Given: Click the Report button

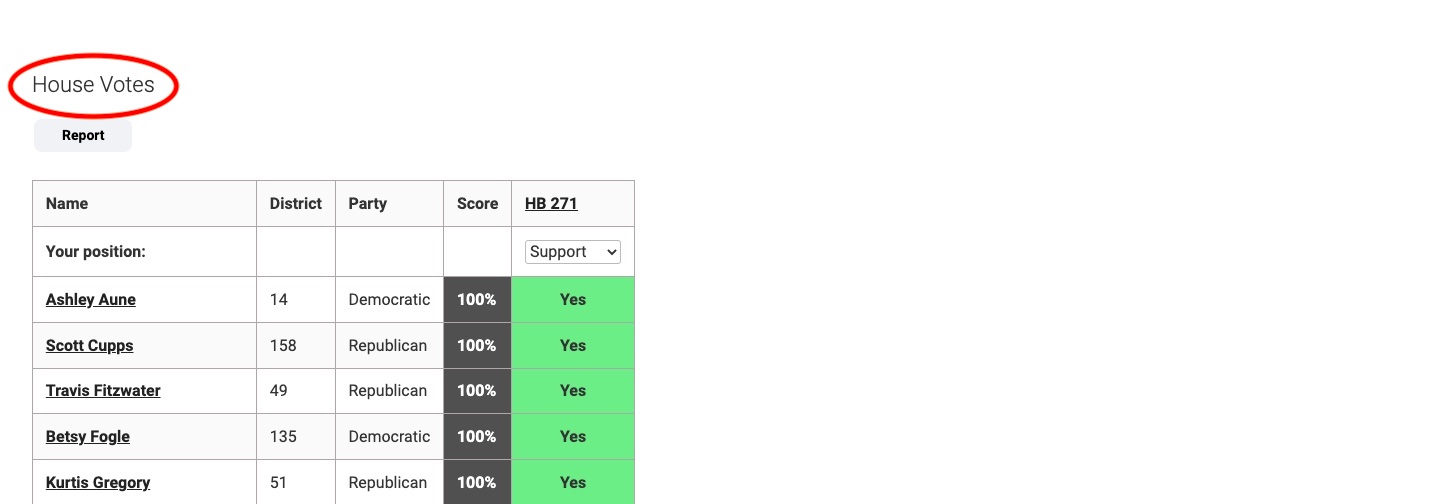Looking at the screenshot, I should click(x=83, y=136).
